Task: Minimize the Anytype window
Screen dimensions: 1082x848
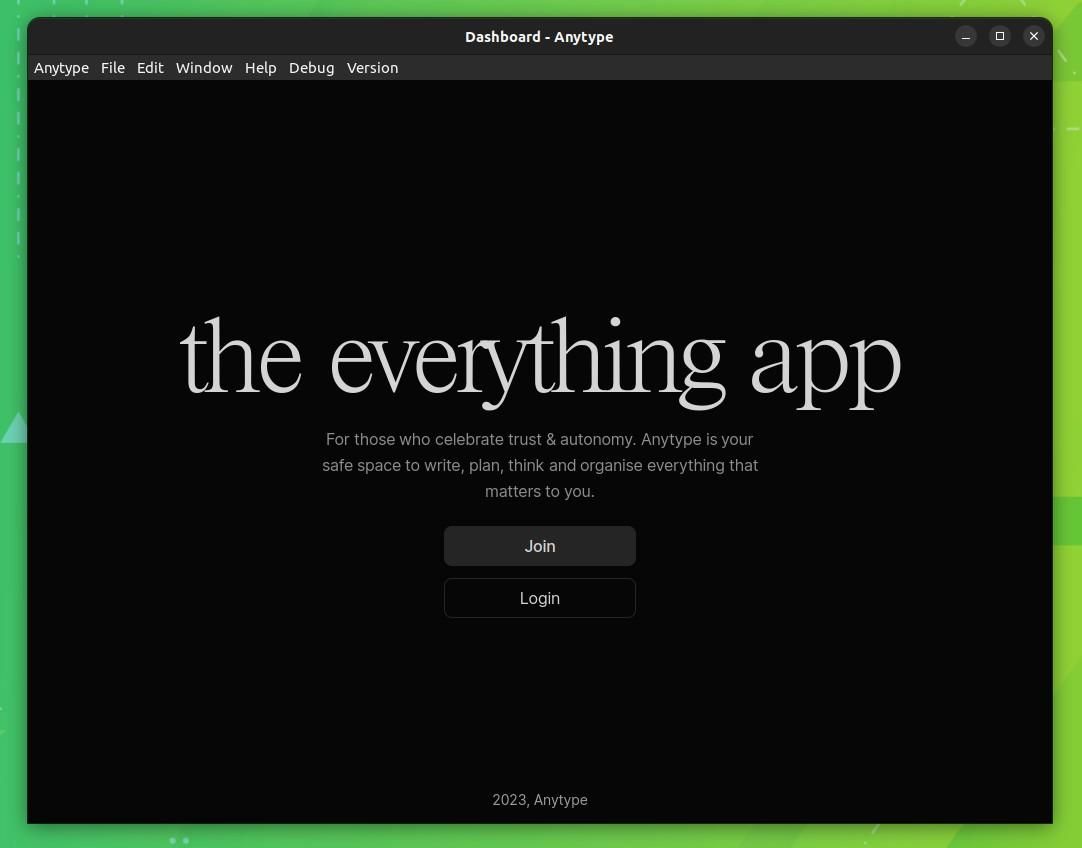Action: point(966,36)
